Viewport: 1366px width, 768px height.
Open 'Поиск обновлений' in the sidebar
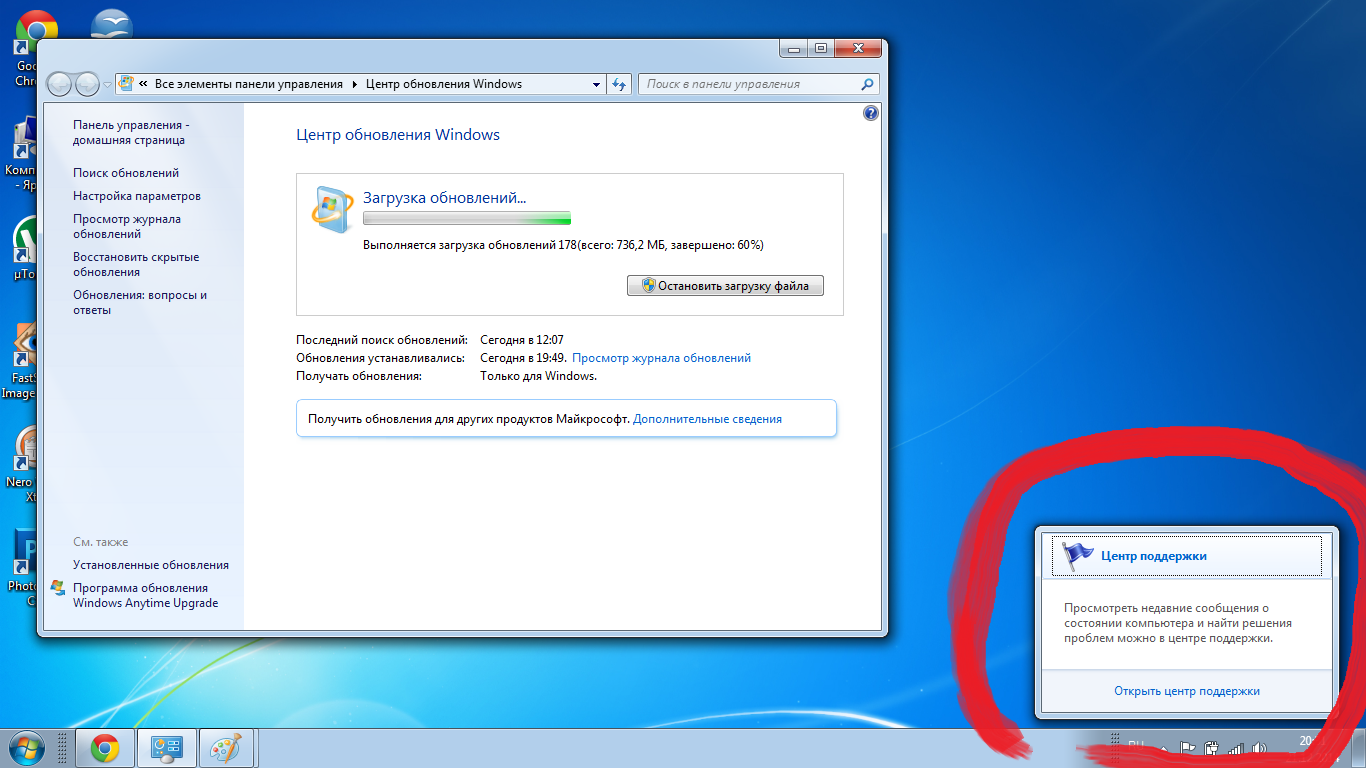(126, 173)
